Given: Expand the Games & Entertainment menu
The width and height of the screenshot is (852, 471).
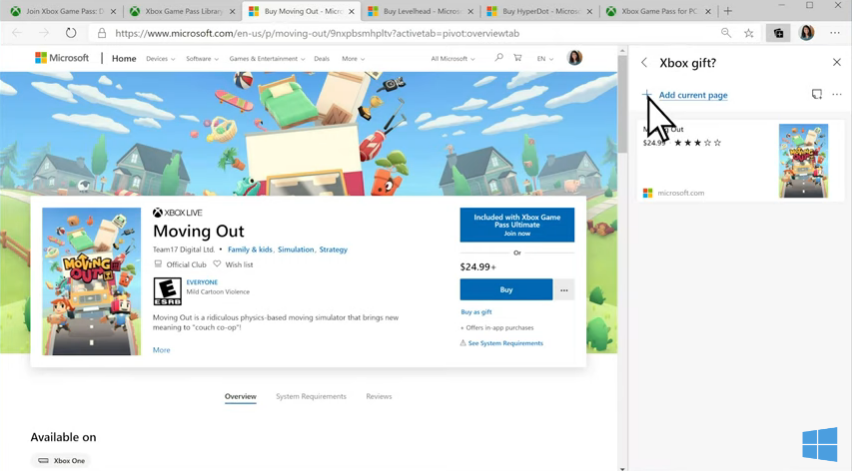Looking at the screenshot, I should pyautogui.click(x=267, y=59).
